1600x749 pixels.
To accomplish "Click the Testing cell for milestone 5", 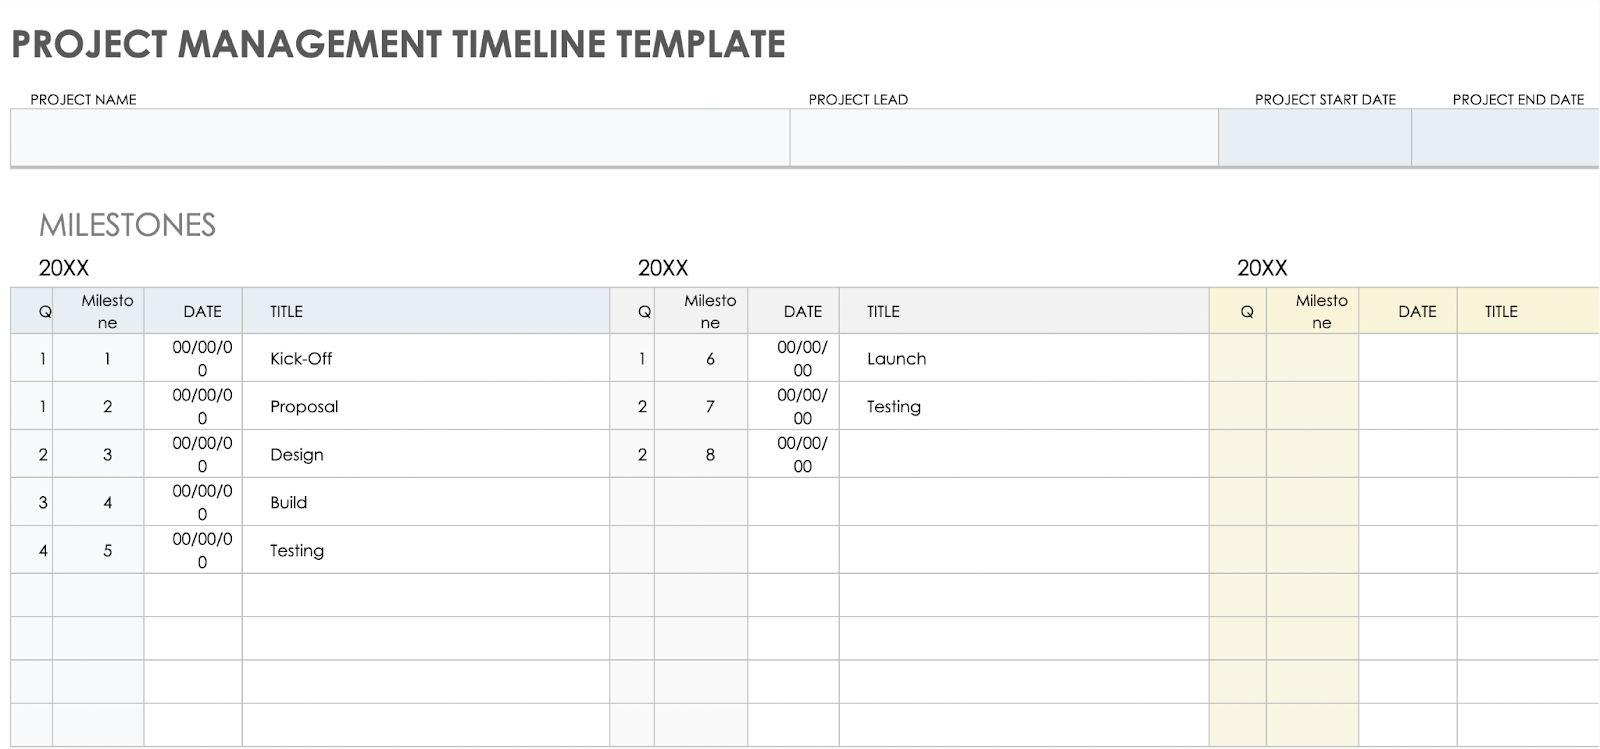I will click(425, 550).
